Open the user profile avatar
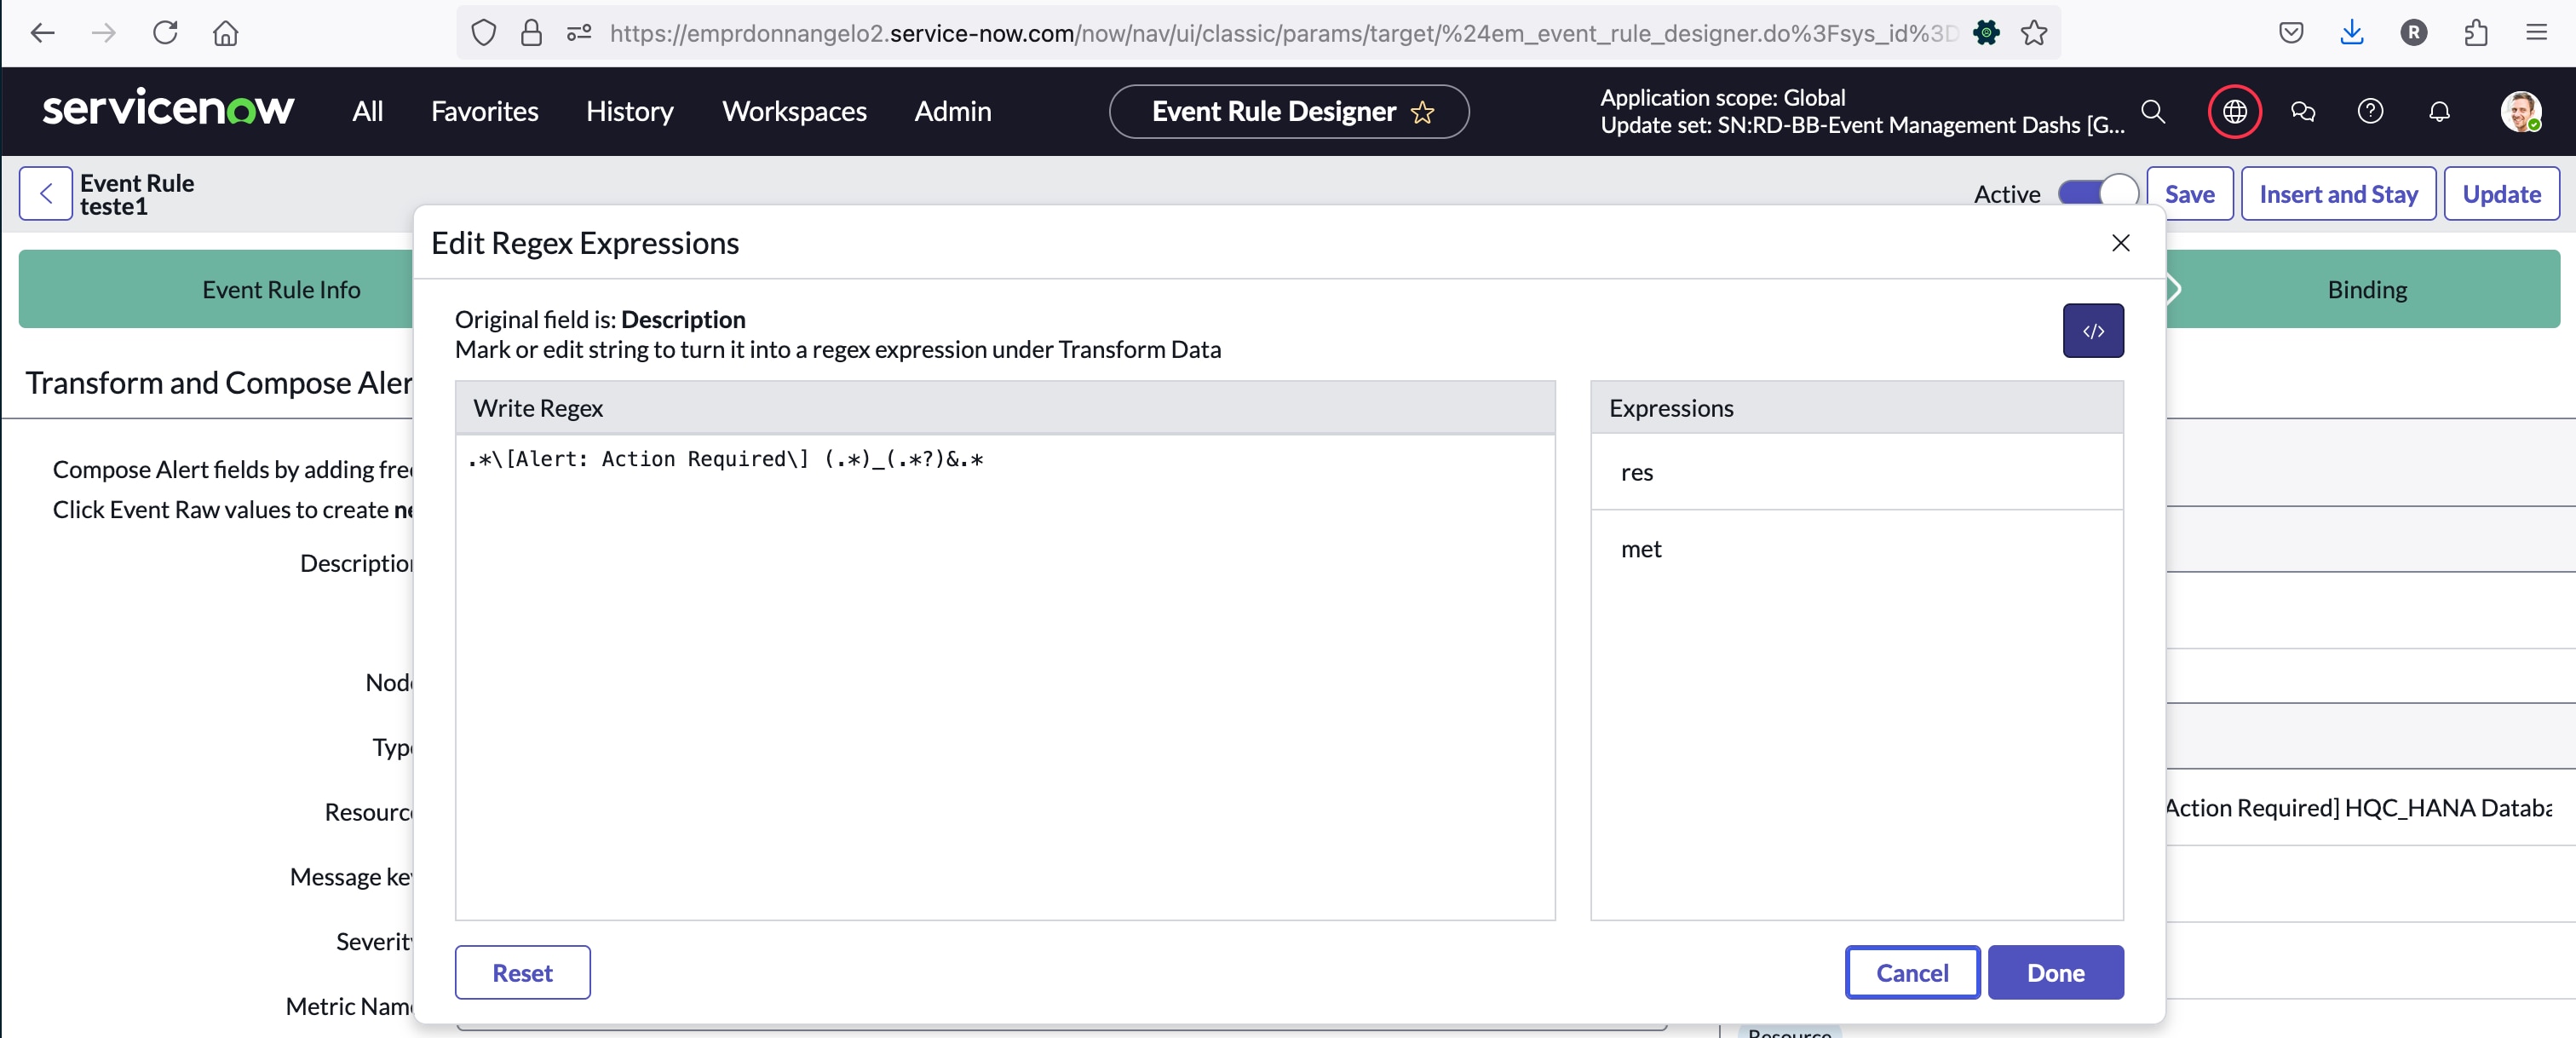The width and height of the screenshot is (2576, 1038). click(2519, 111)
